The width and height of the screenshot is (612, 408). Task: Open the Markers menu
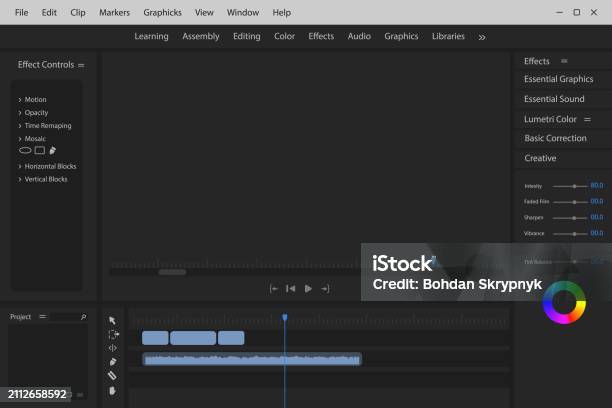(x=114, y=12)
